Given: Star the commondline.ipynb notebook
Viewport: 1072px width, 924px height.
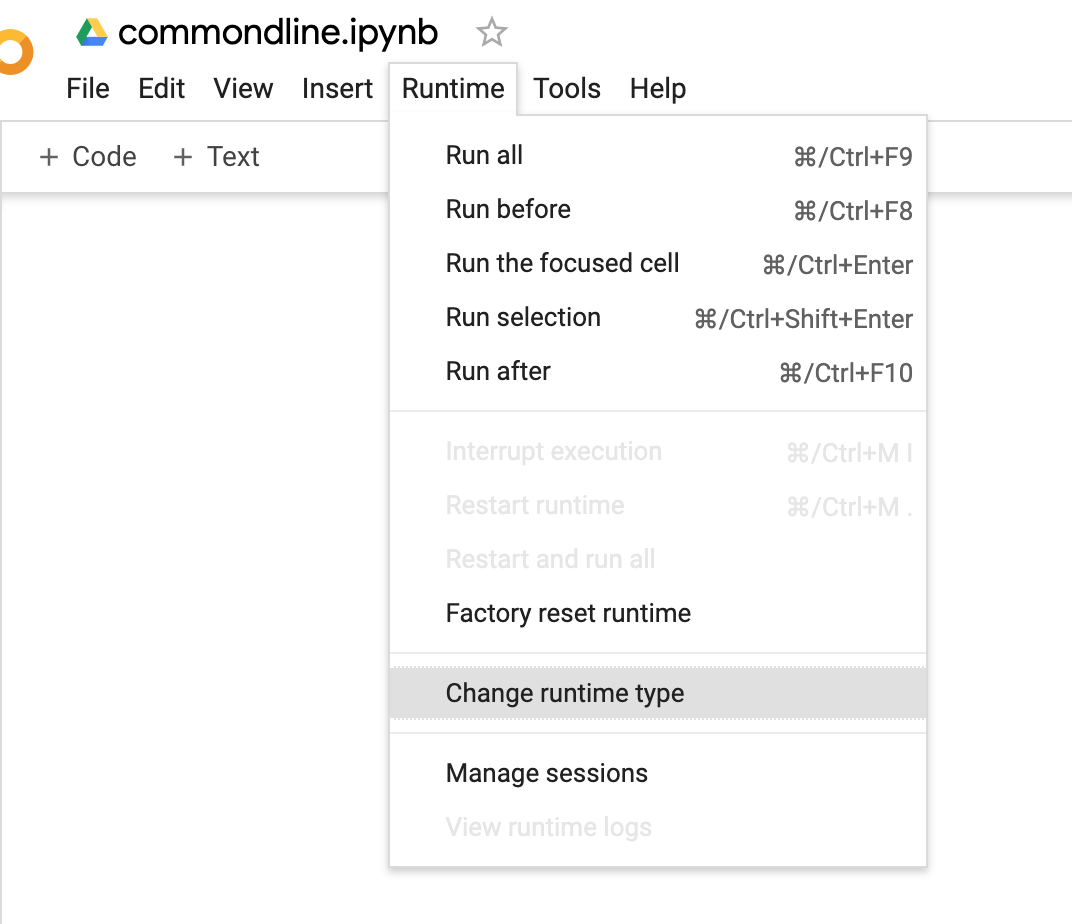Looking at the screenshot, I should click(491, 34).
